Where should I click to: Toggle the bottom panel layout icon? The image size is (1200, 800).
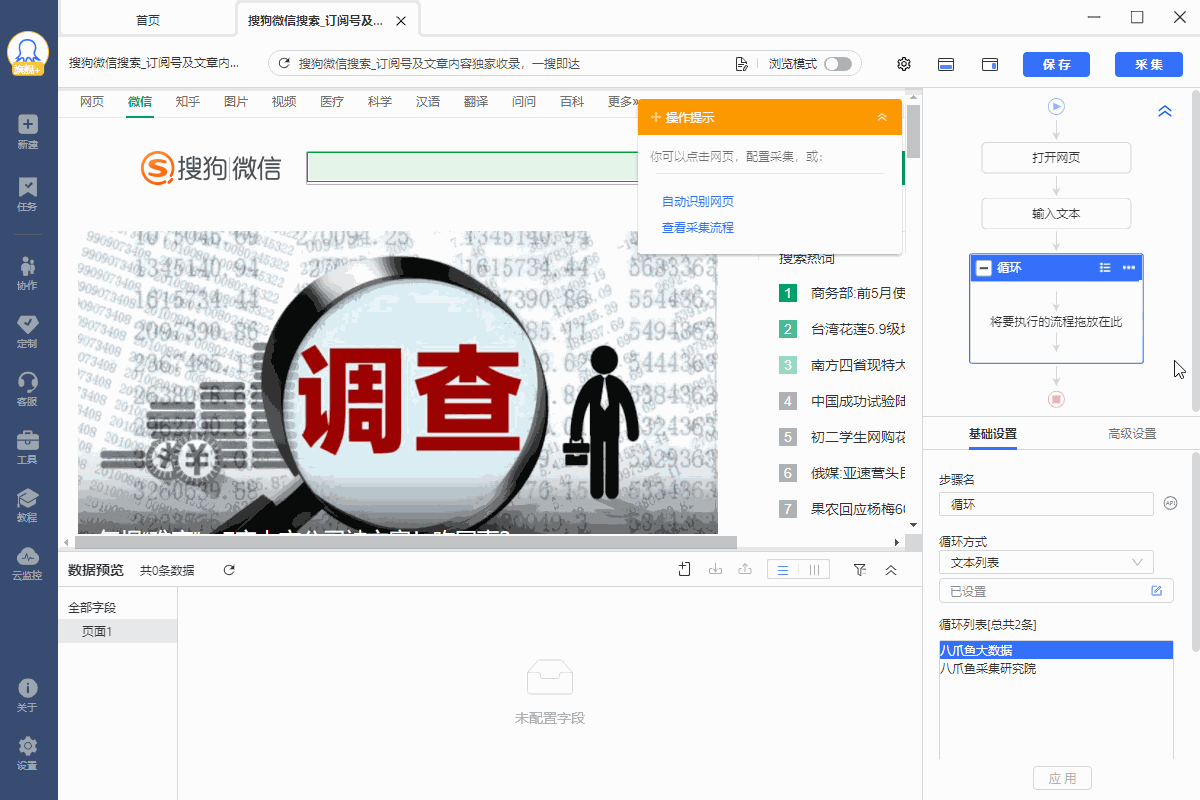click(x=946, y=64)
